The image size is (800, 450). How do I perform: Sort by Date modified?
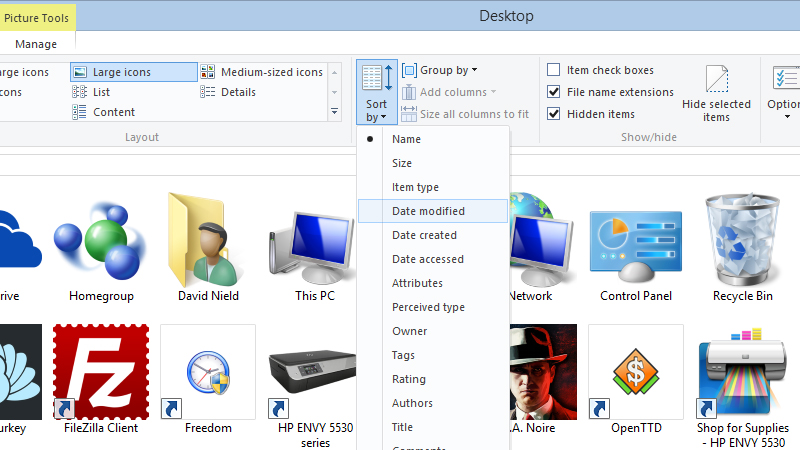point(433,211)
